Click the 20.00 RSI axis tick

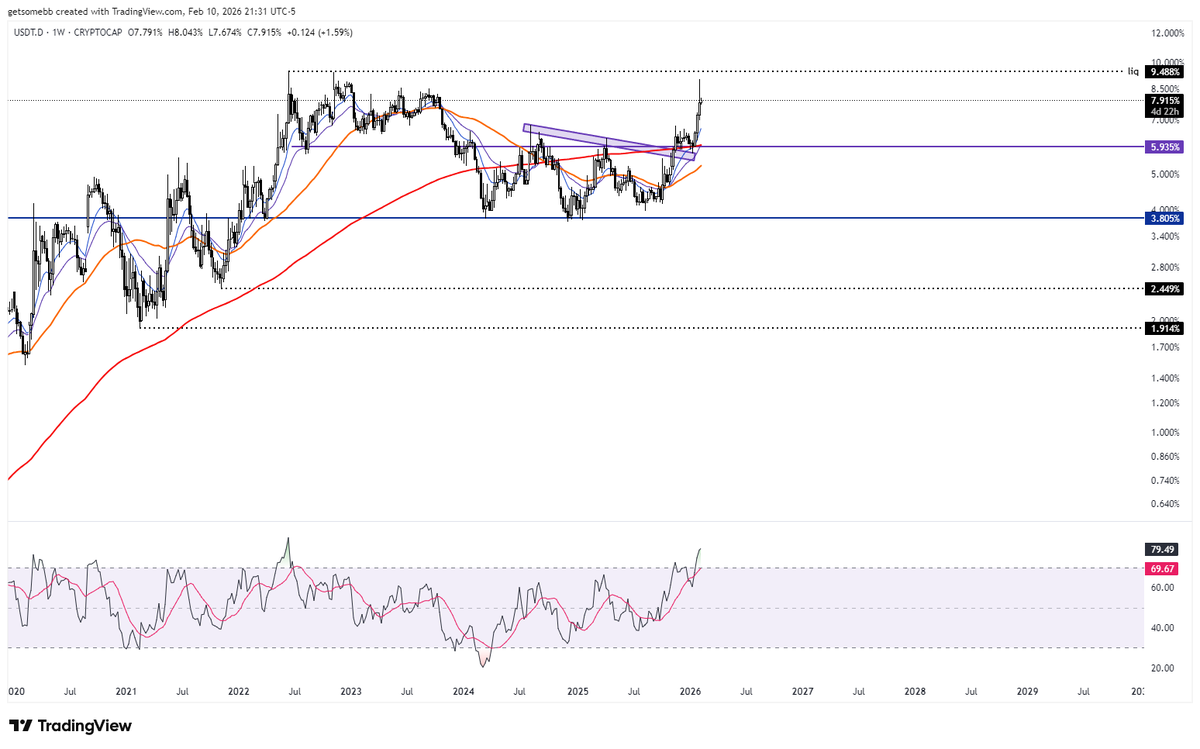pos(1163,668)
